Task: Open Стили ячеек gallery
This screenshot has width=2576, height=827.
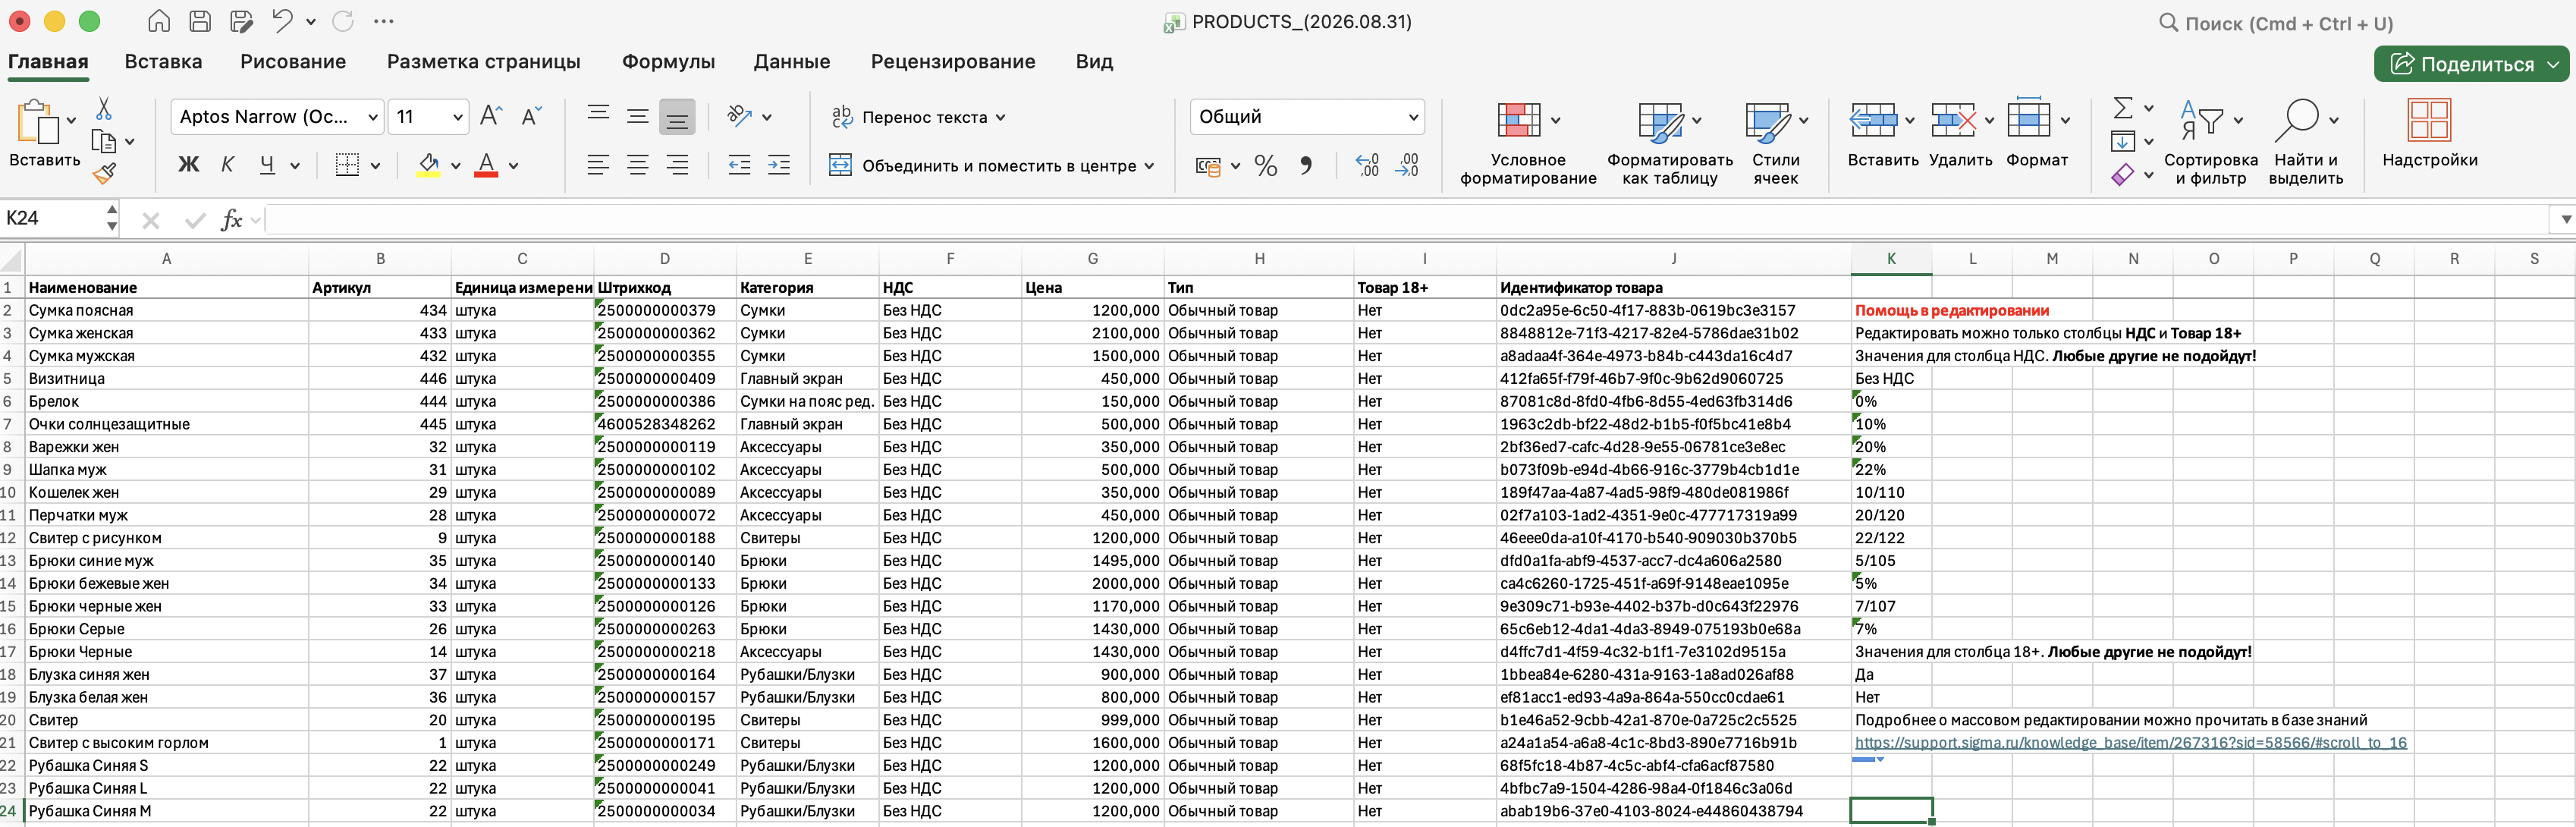Action: click(1775, 143)
